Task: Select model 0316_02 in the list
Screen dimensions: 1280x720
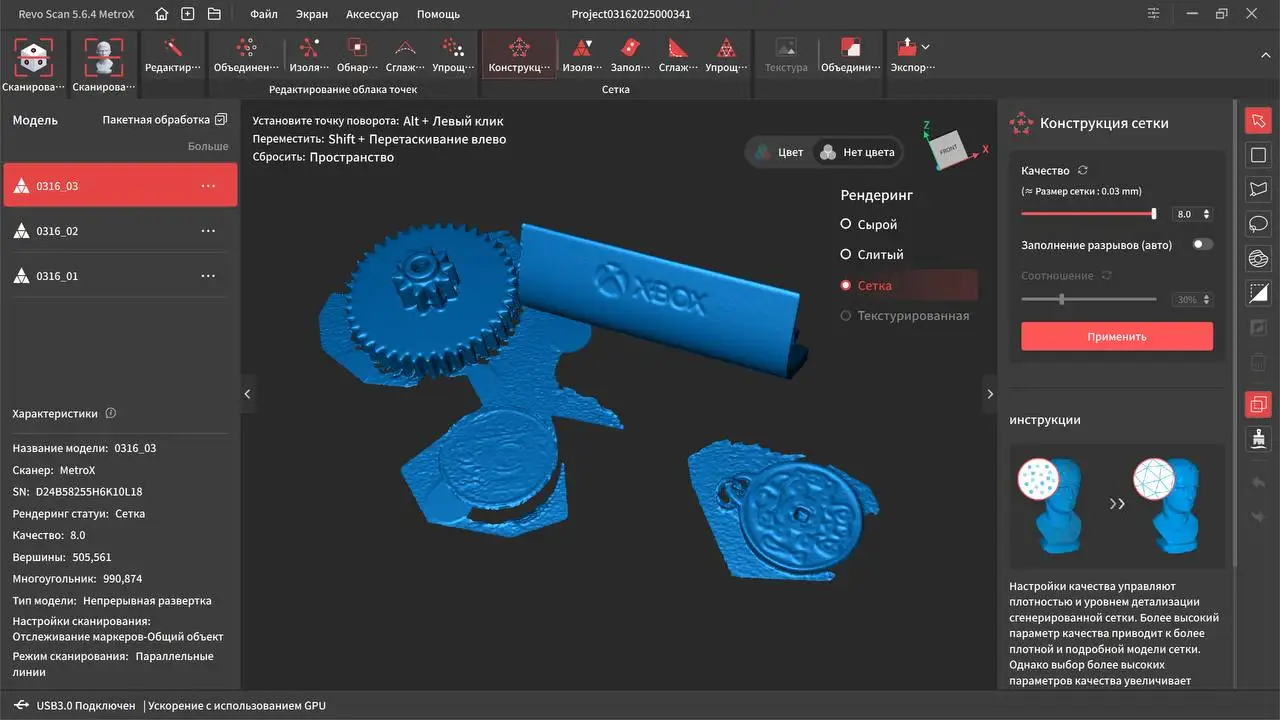Action: click(120, 231)
